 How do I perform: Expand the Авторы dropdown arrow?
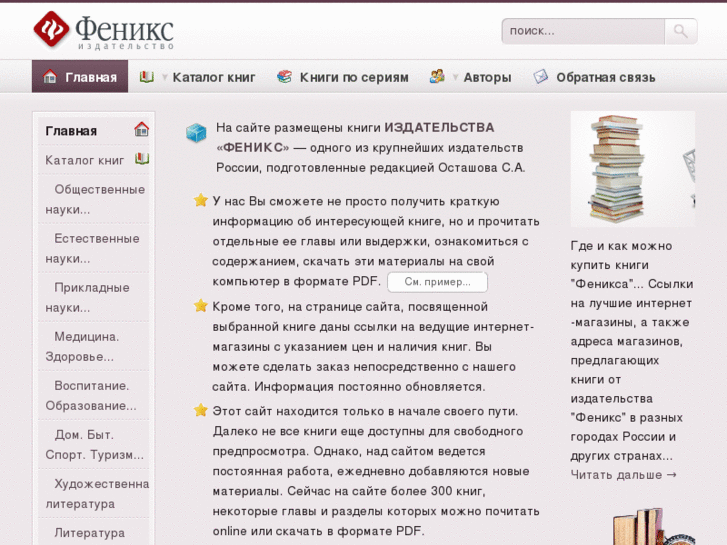click(455, 77)
